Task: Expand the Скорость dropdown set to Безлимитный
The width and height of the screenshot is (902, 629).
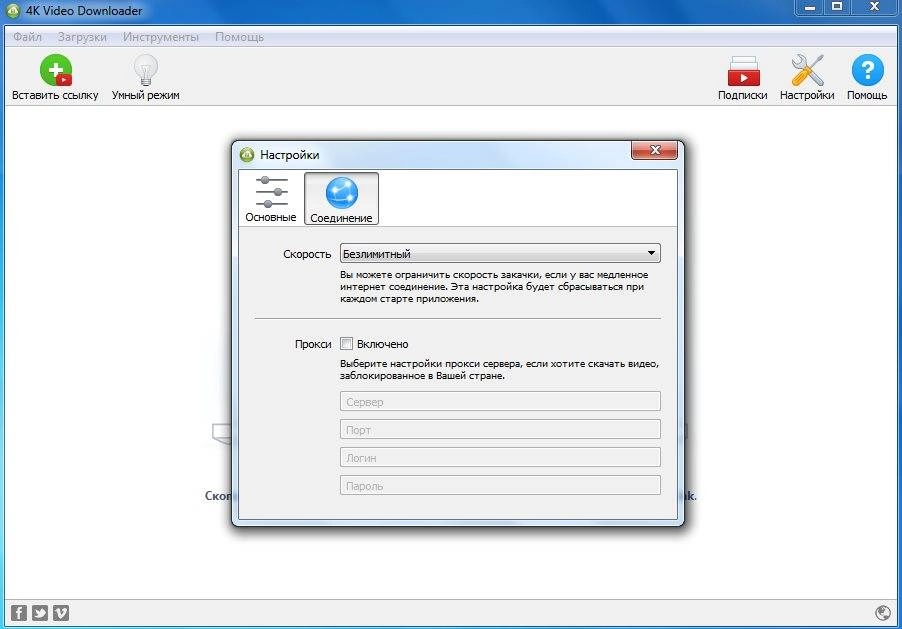Action: point(500,253)
